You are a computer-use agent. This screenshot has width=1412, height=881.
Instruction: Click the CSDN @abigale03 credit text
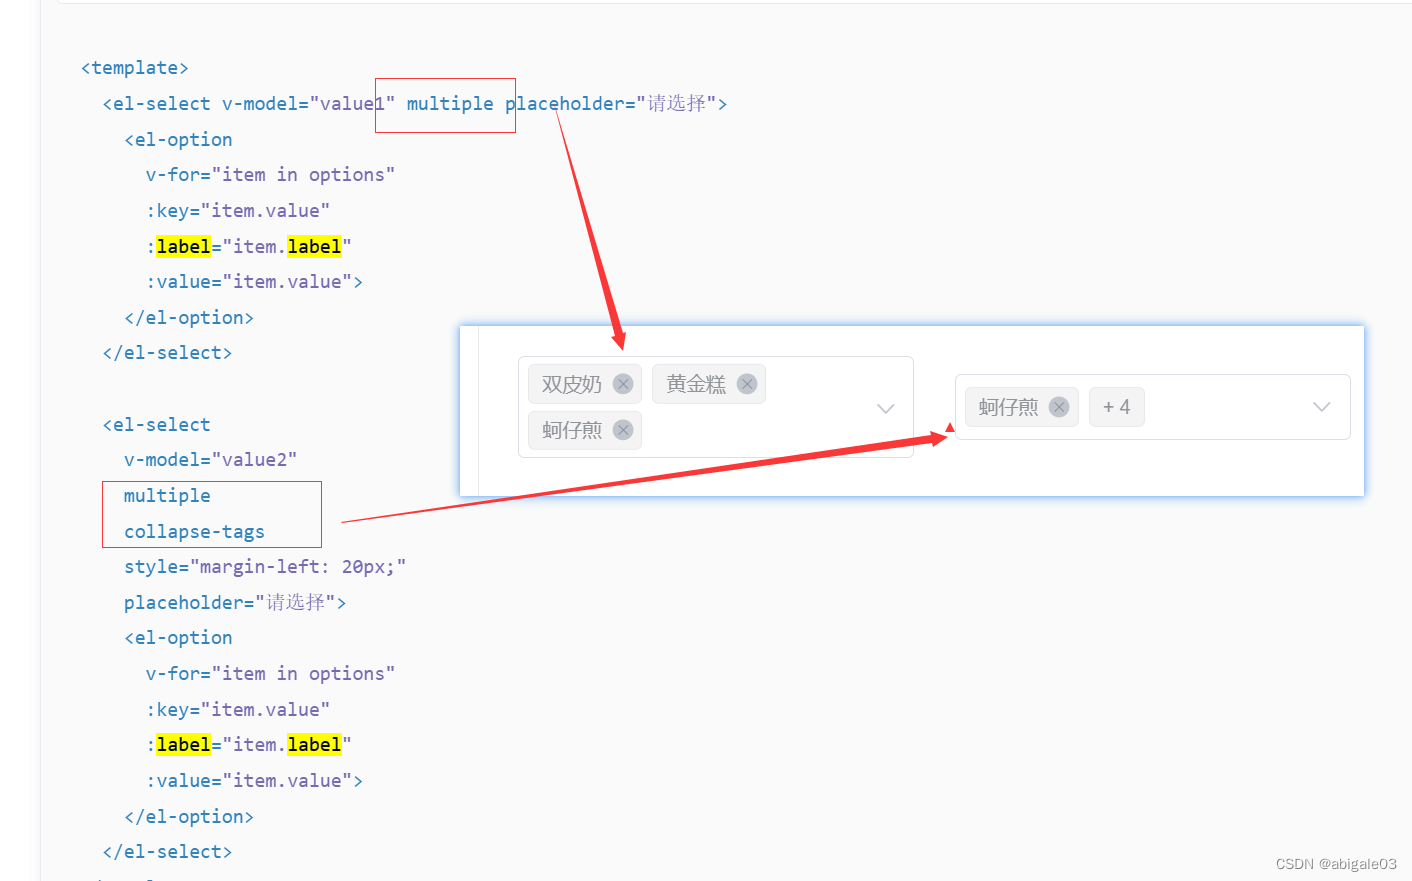tap(1336, 864)
